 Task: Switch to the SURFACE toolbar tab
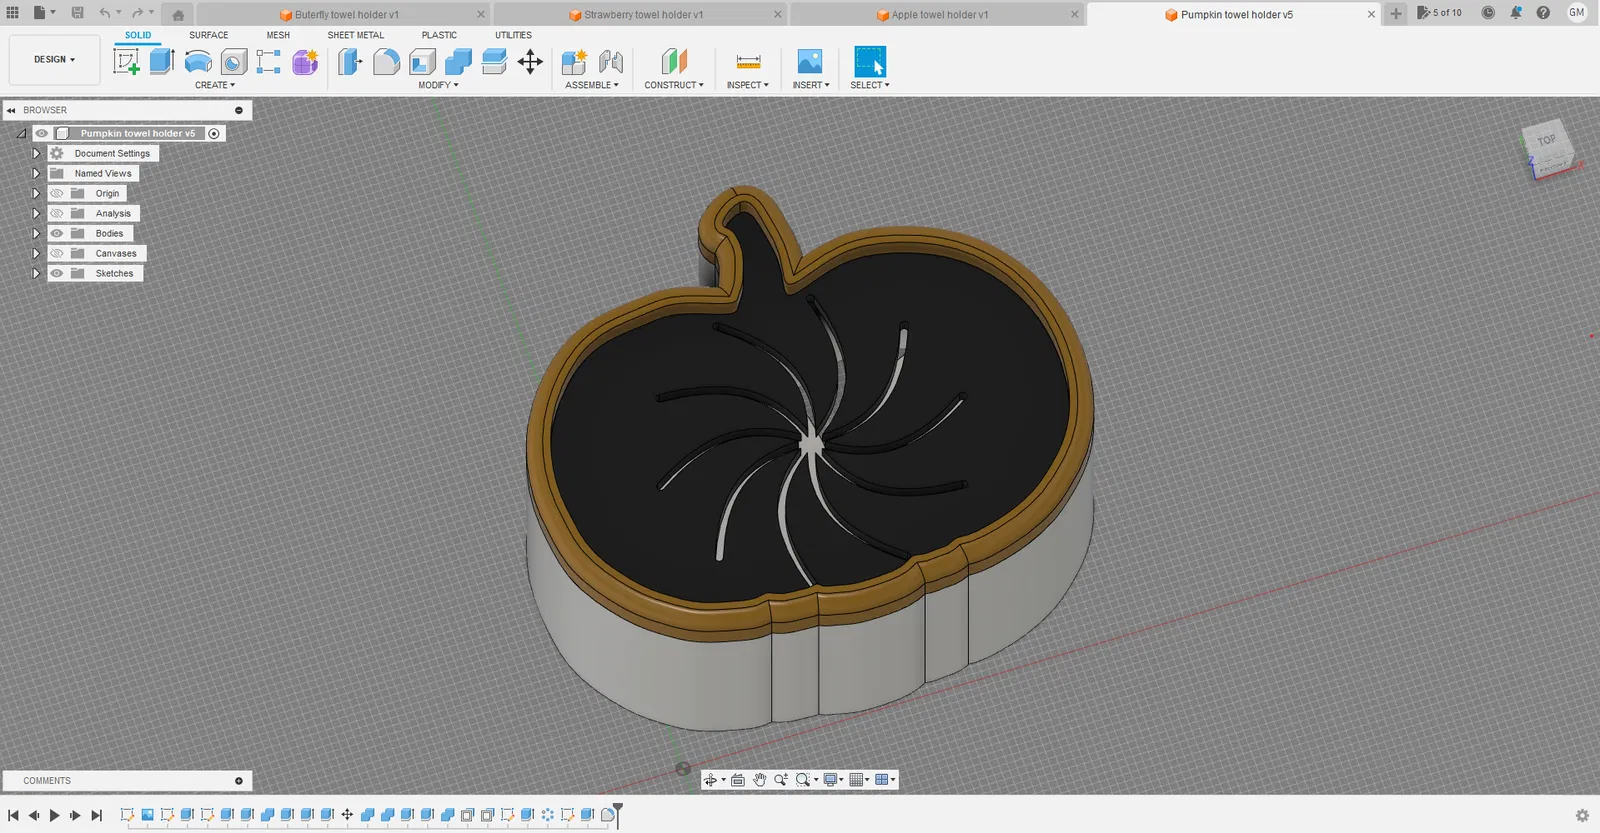(208, 35)
